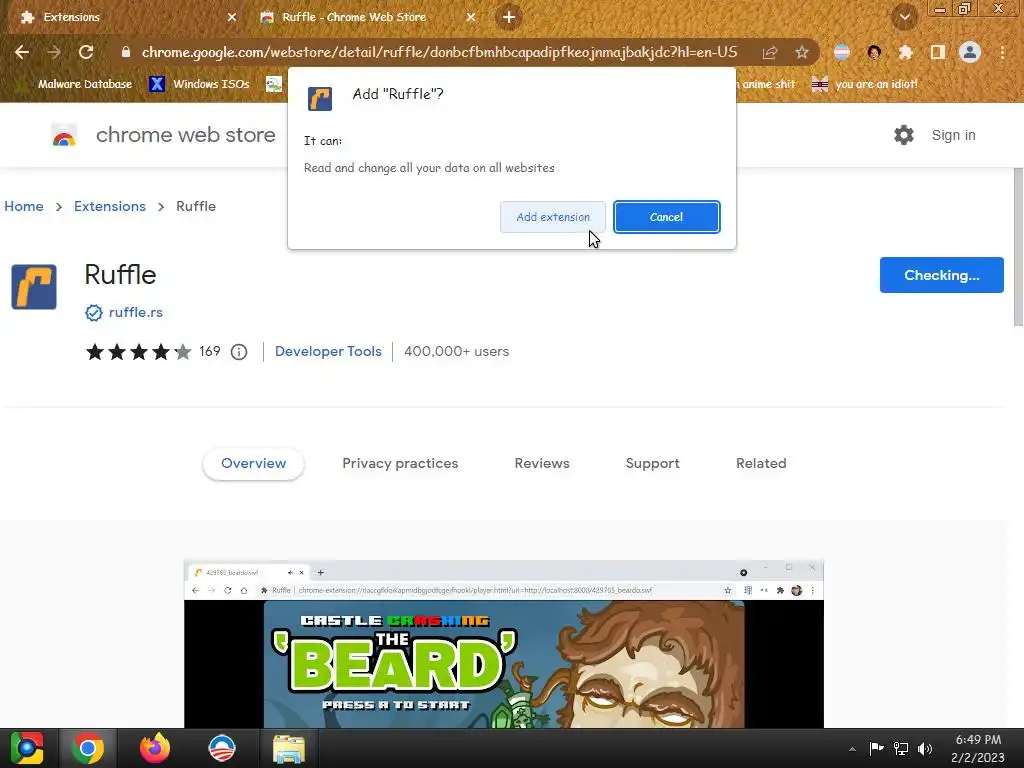
Task: Reload the page with refresh icon
Action: [x=86, y=52]
